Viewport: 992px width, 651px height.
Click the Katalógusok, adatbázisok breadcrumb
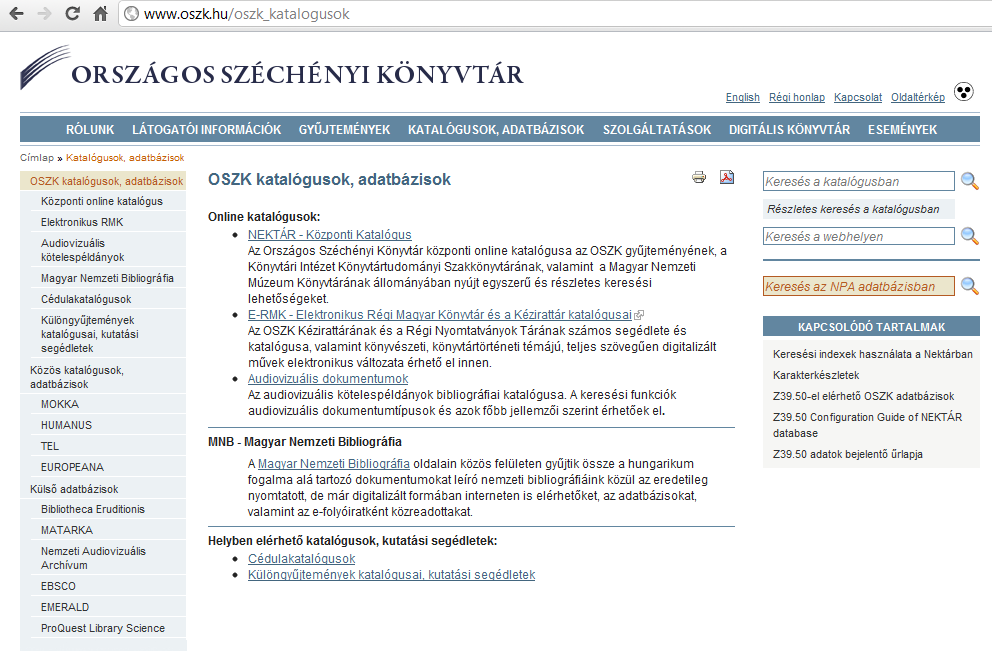[125, 158]
